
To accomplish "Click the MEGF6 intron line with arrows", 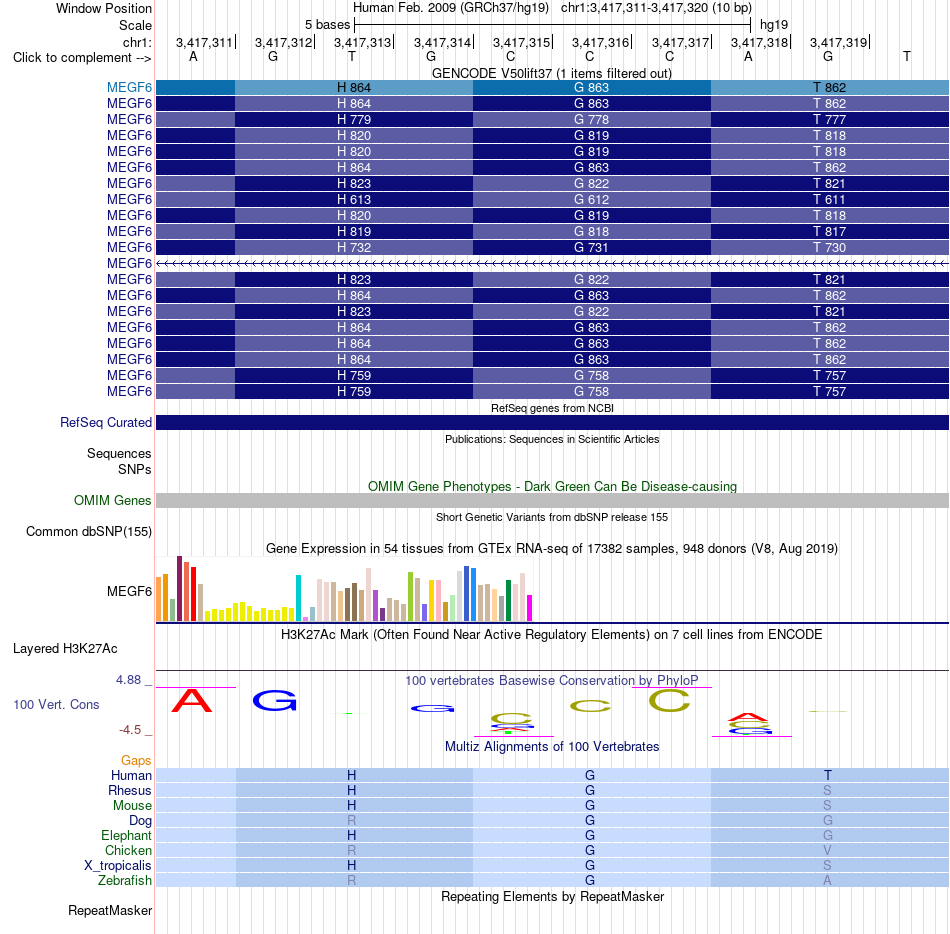I will (x=552, y=263).
